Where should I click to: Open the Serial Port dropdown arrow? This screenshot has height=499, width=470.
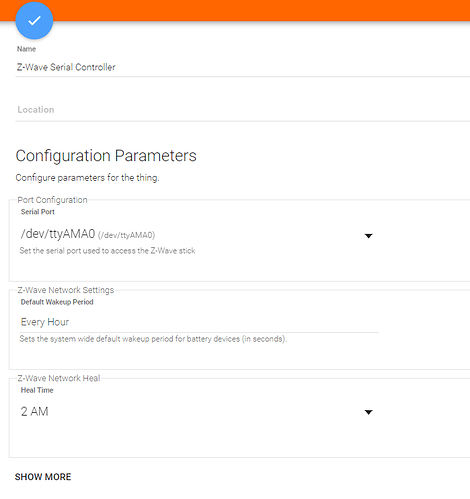368,236
